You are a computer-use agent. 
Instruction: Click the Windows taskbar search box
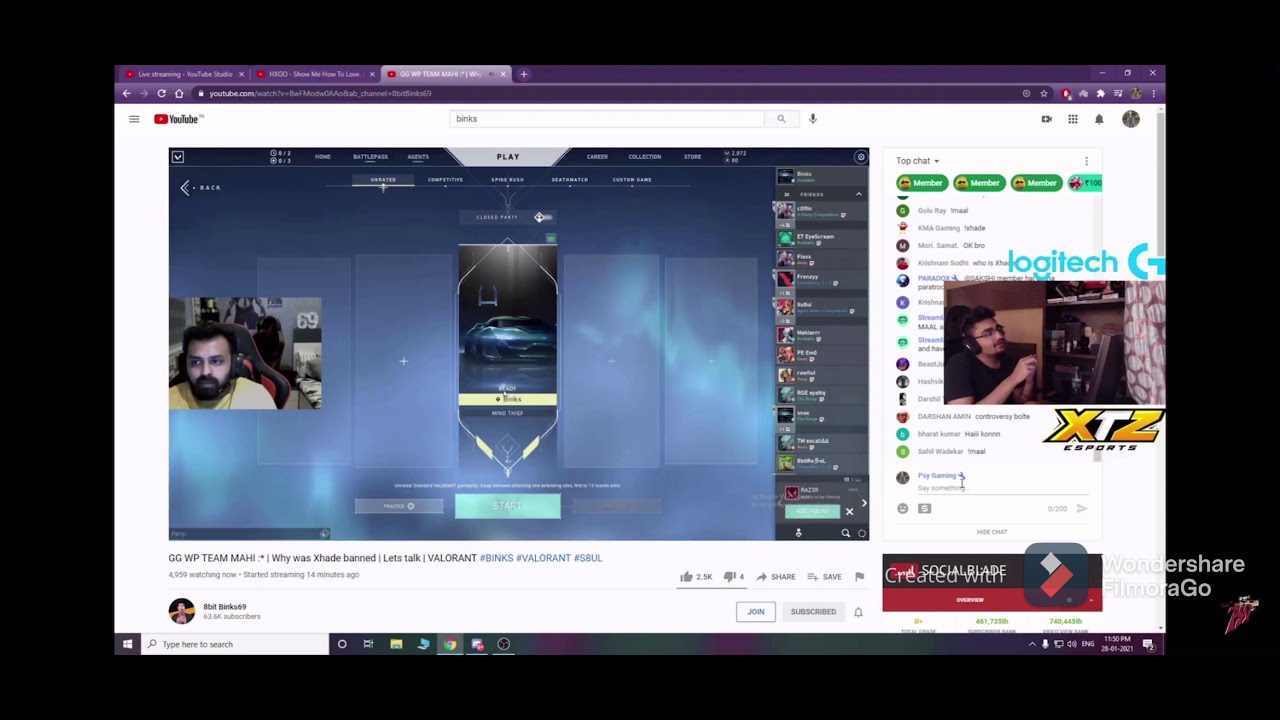click(x=234, y=644)
